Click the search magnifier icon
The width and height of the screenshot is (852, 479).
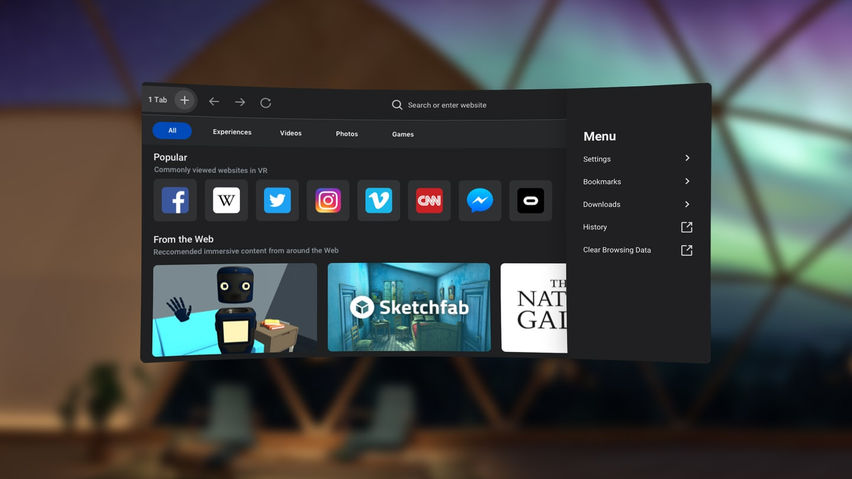tap(397, 105)
